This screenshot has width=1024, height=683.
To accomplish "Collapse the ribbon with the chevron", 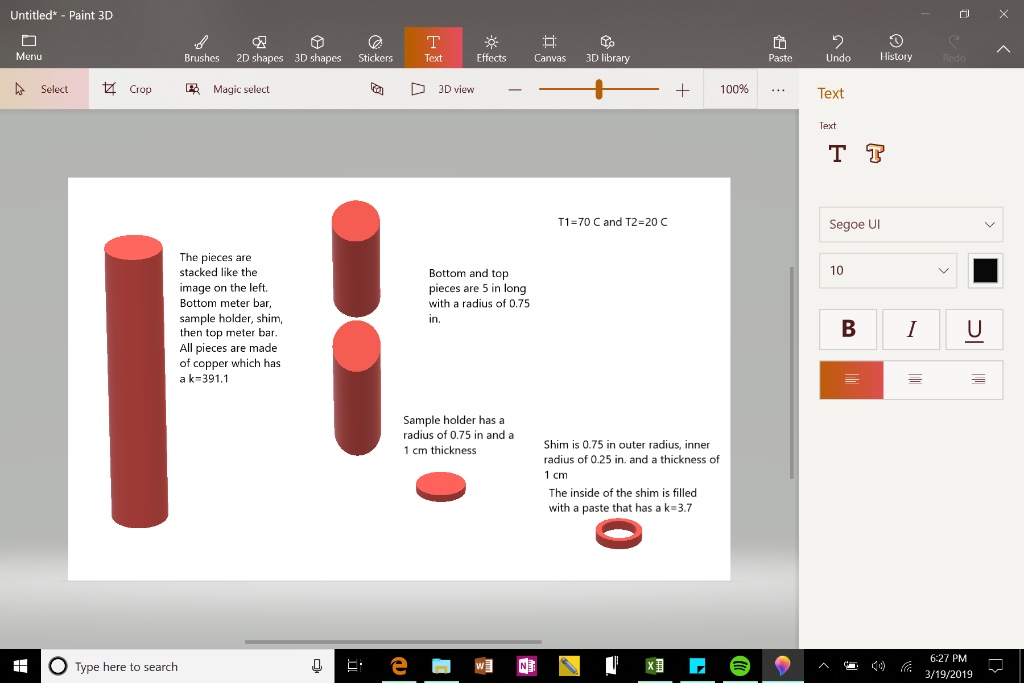I will click(1003, 49).
